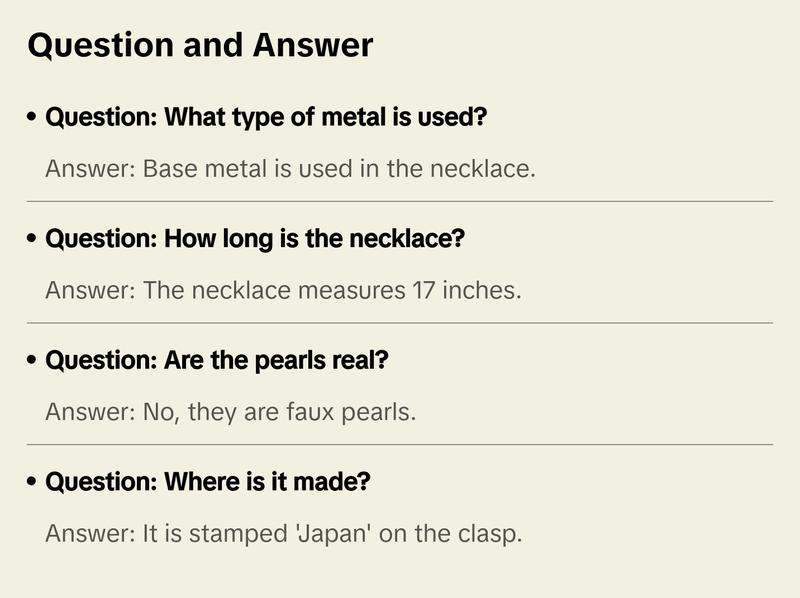Viewport: 800px width, 598px height.
Task: Click "Answer:" label before "Base metal"
Action: [x=89, y=169]
